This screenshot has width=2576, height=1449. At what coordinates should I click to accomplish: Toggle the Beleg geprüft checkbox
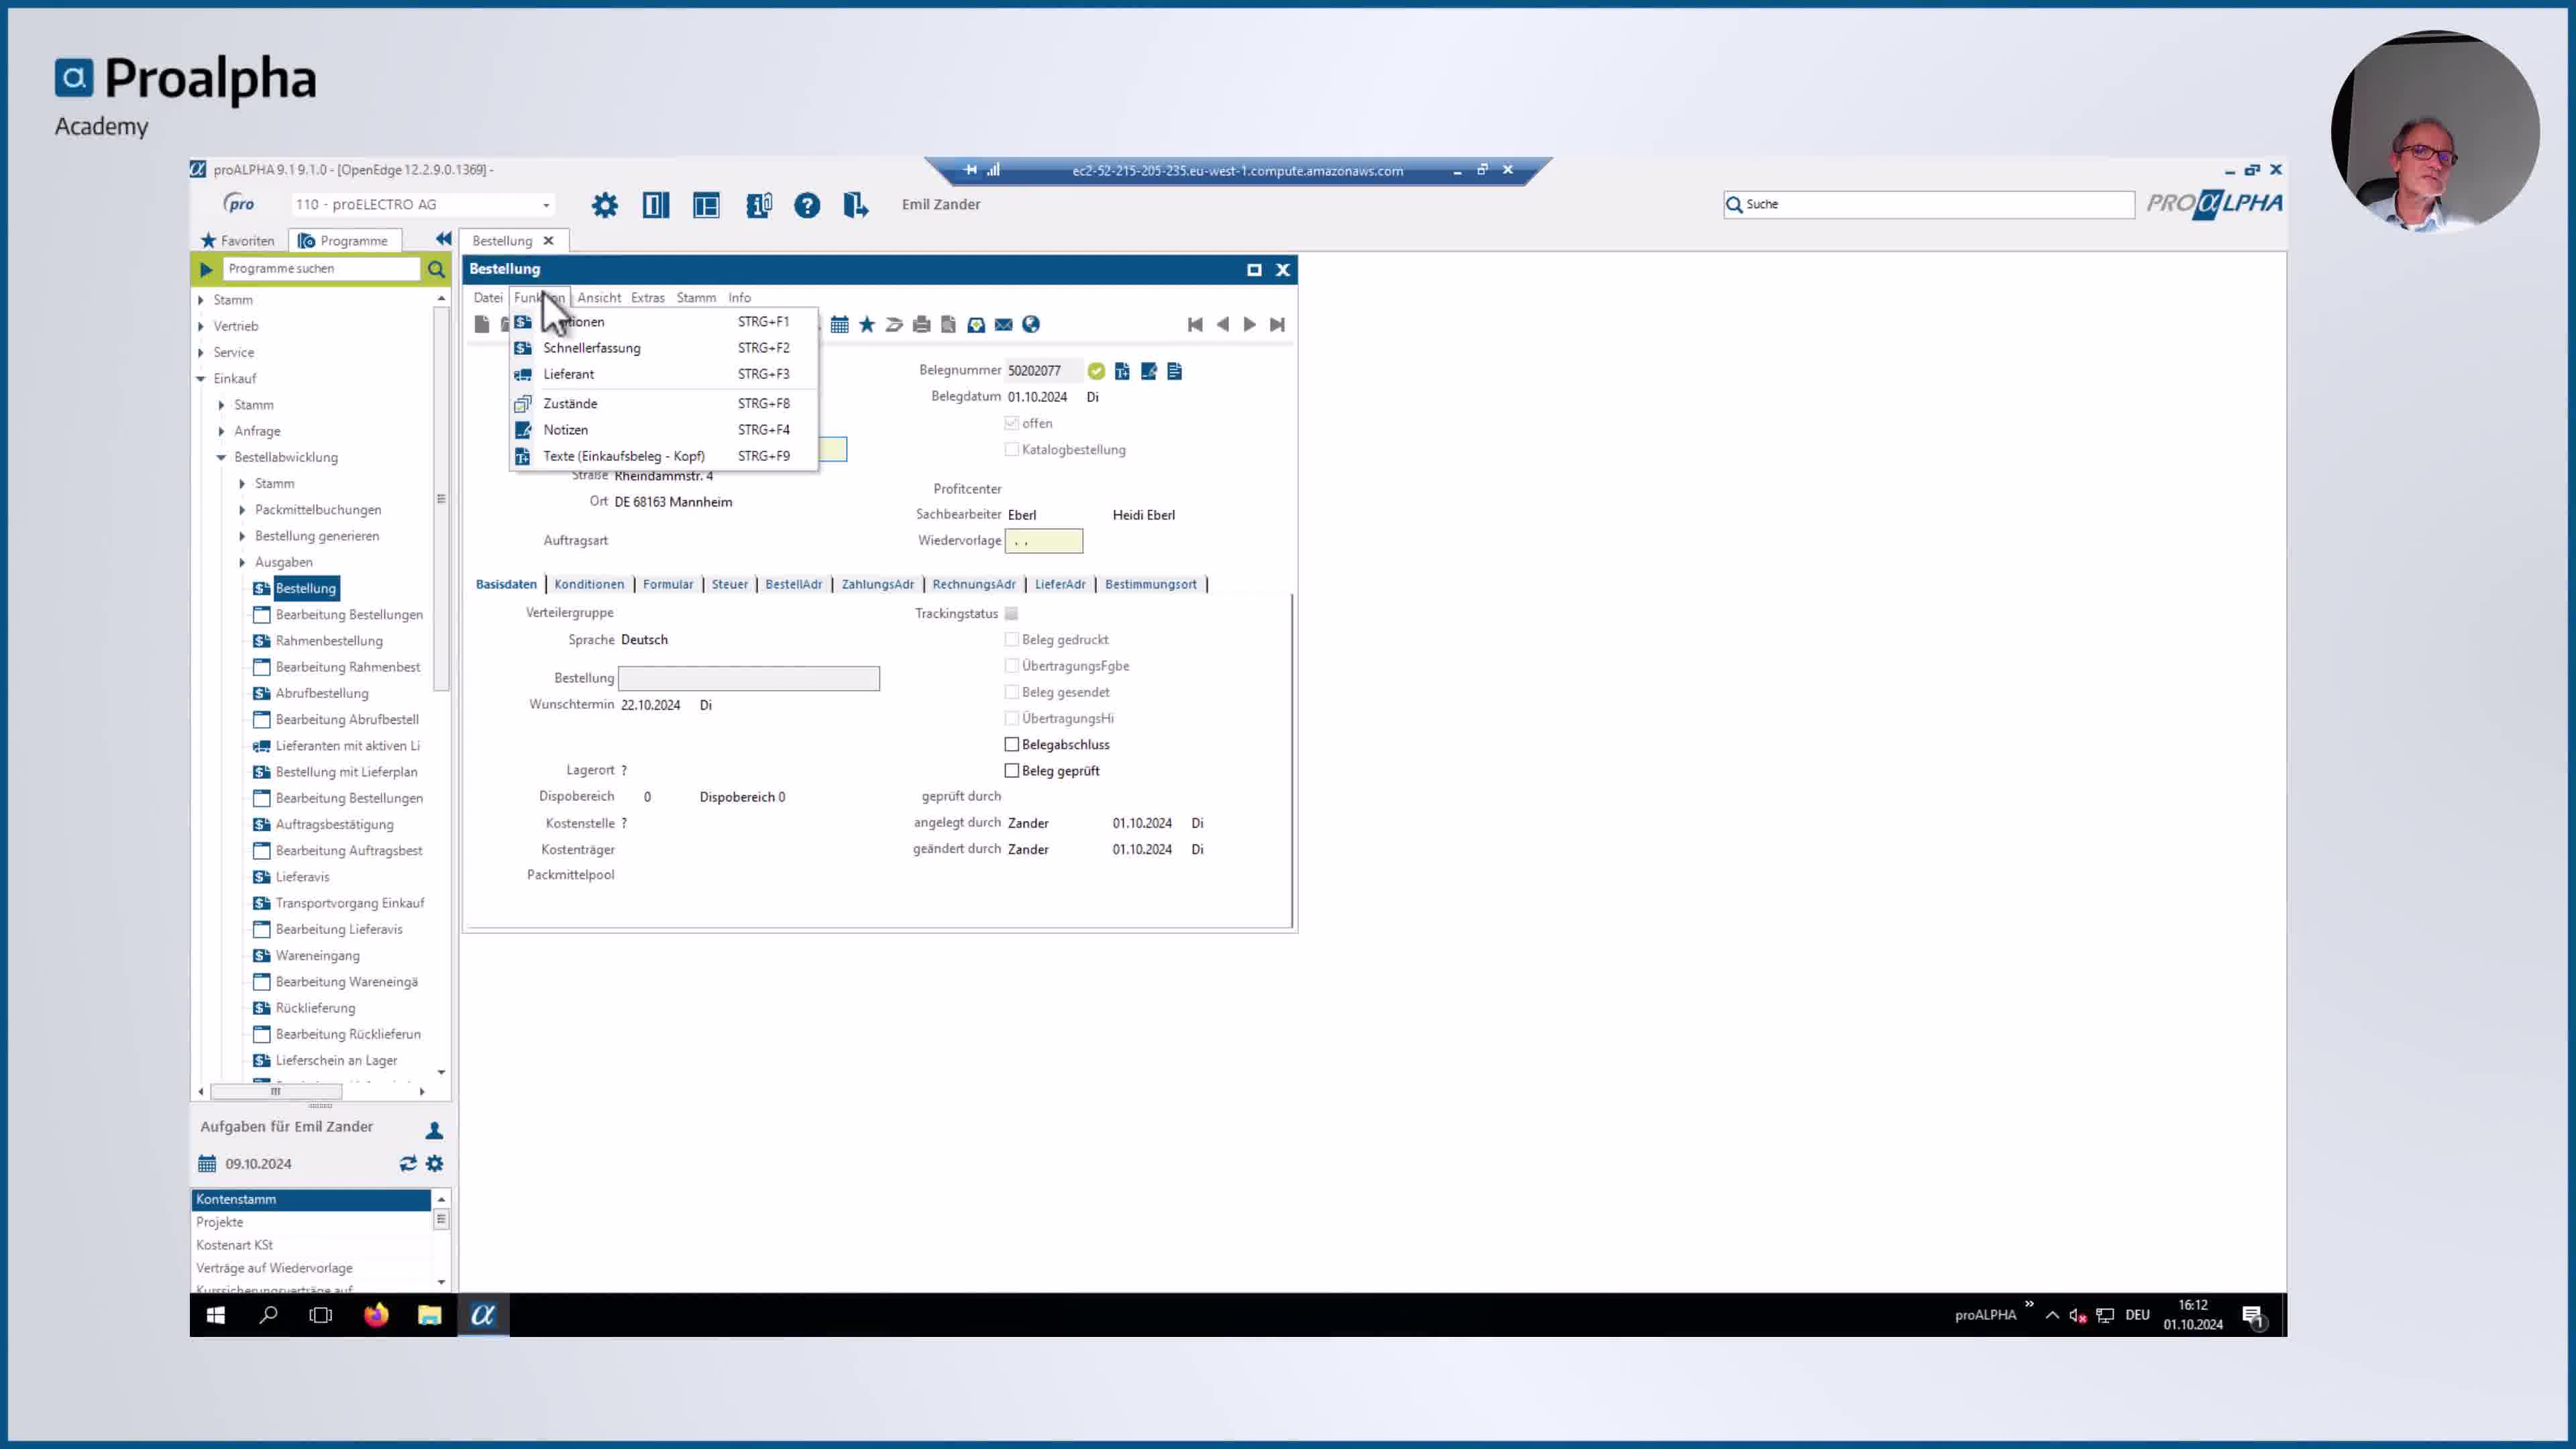pyautogui.click(x=1012, y=771)
